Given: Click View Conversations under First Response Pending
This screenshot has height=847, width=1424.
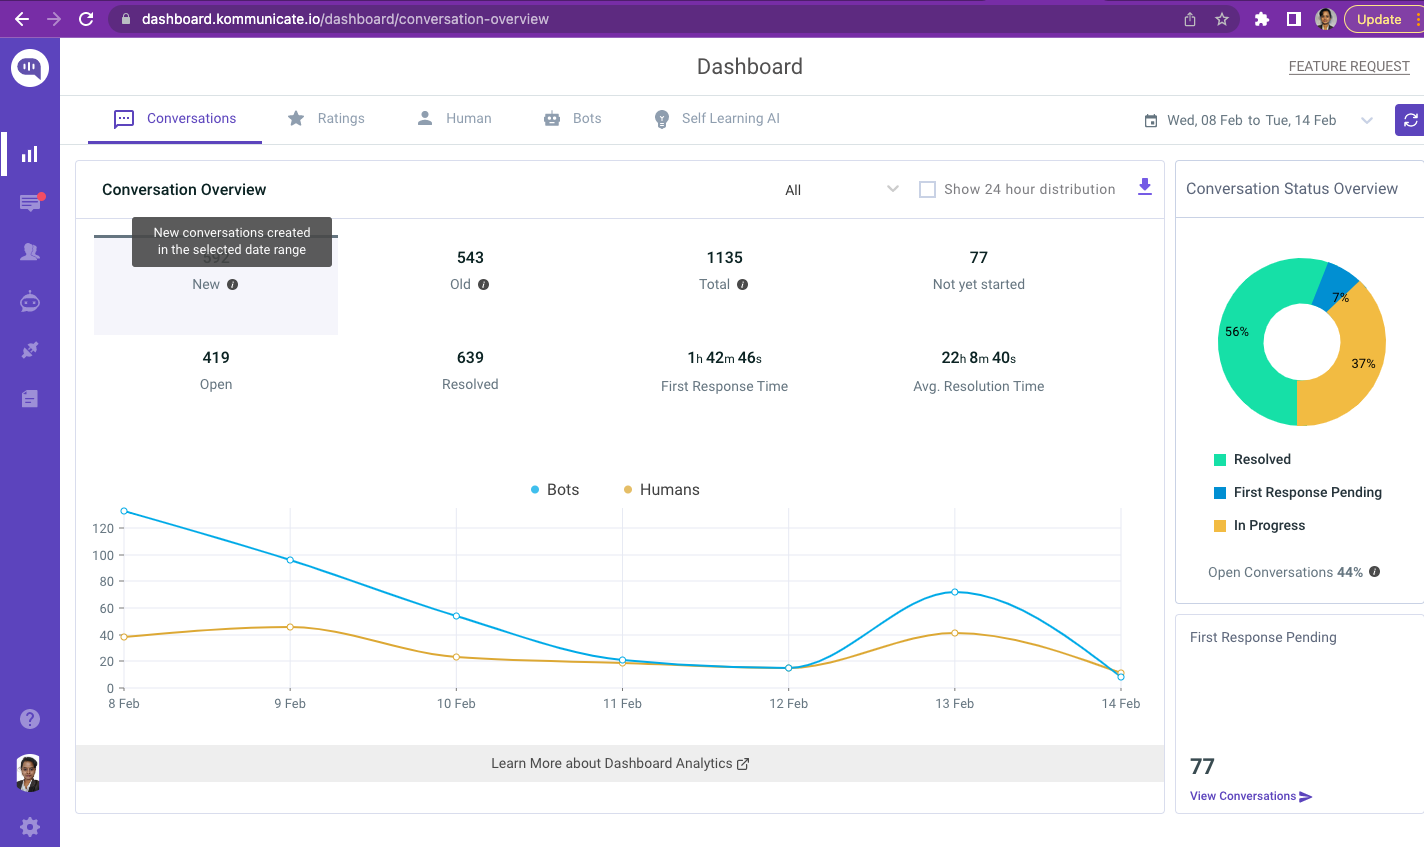Looking at the screenshot, I should pos(1243,795).
